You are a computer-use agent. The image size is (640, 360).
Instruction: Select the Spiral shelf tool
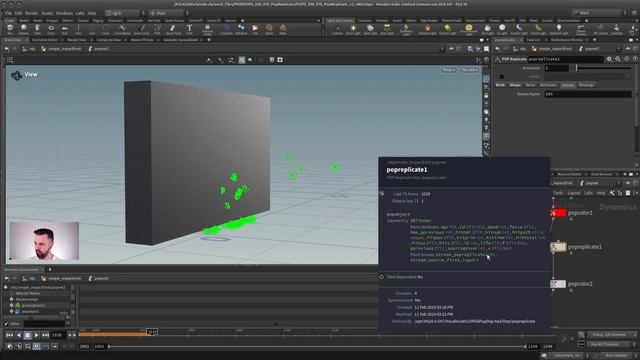click(269, 29)
